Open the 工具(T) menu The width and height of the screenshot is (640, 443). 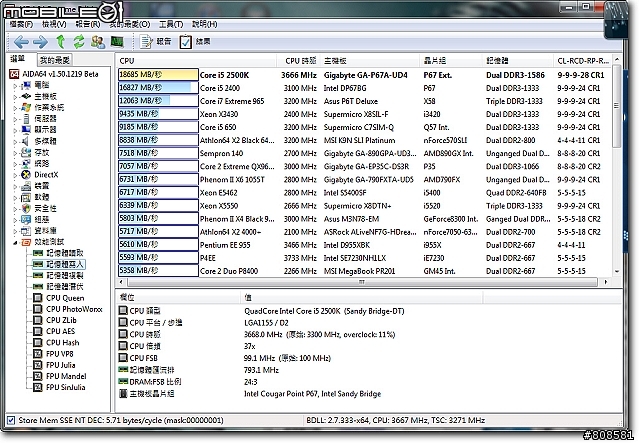coord(171,22)
